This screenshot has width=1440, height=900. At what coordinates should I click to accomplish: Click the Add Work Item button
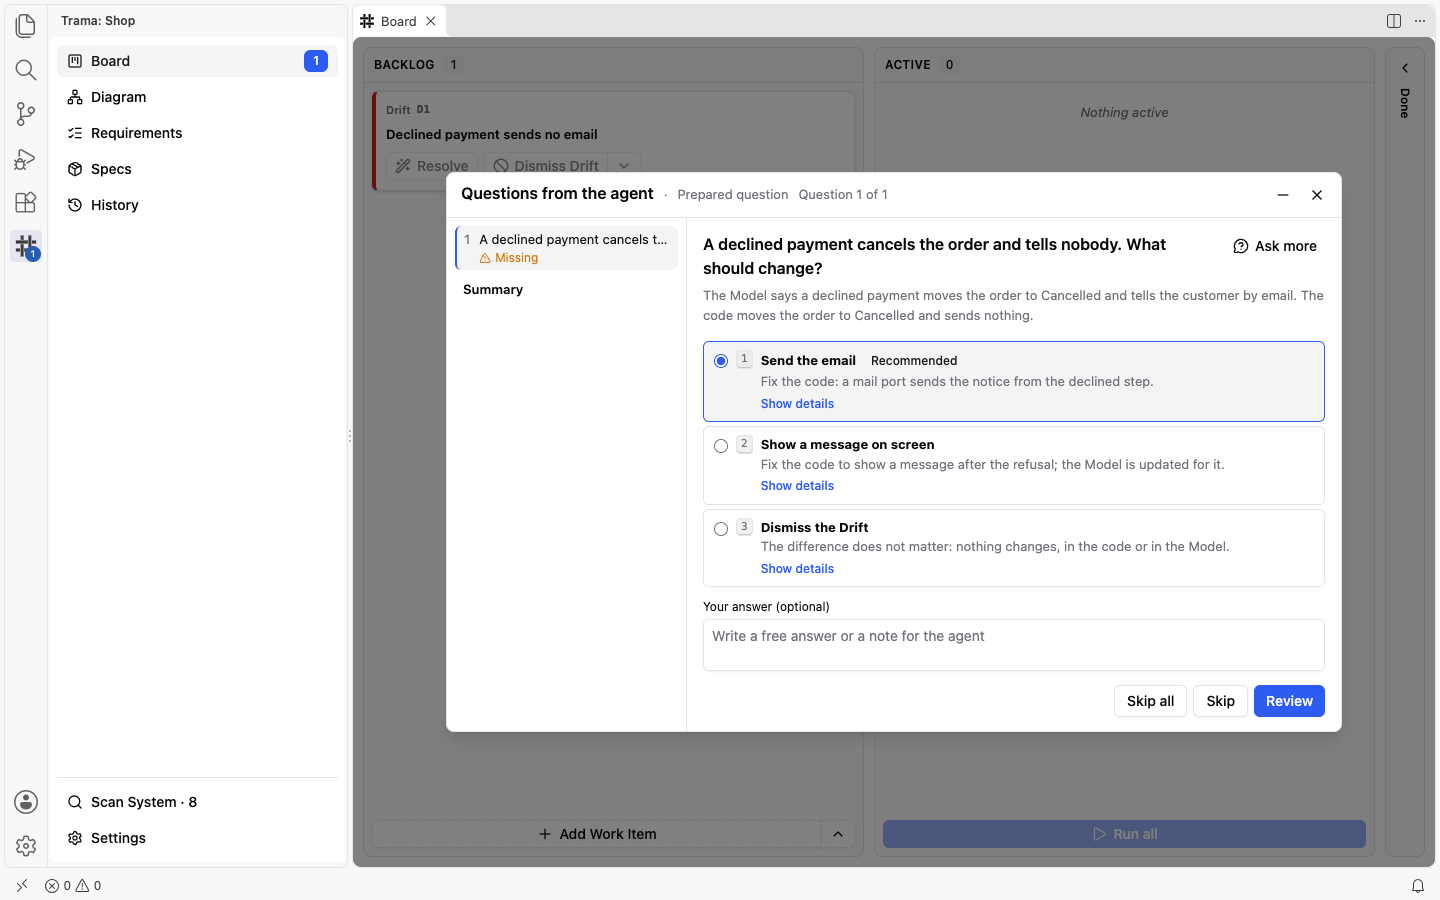pos(597,834)
